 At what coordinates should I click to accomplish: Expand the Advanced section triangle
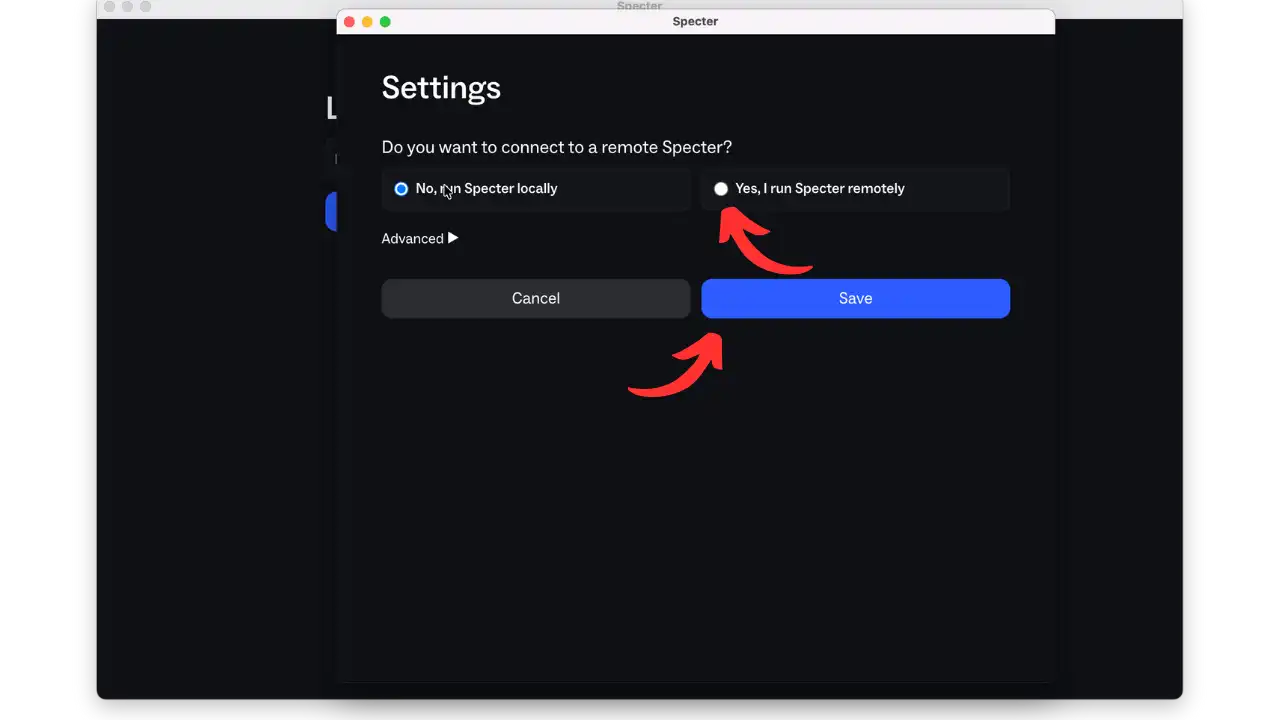tap(453, 238)
